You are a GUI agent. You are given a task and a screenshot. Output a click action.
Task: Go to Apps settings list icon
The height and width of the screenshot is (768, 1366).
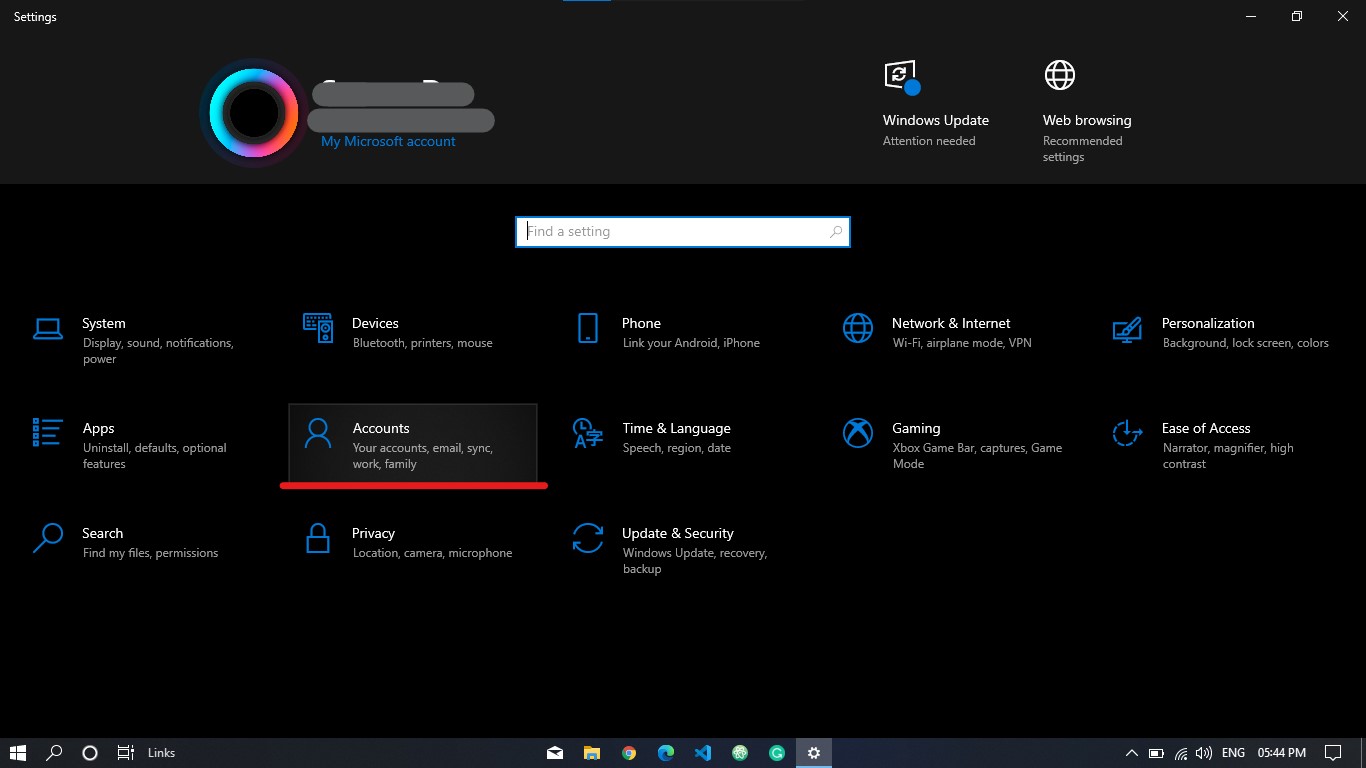pos(48,432)
